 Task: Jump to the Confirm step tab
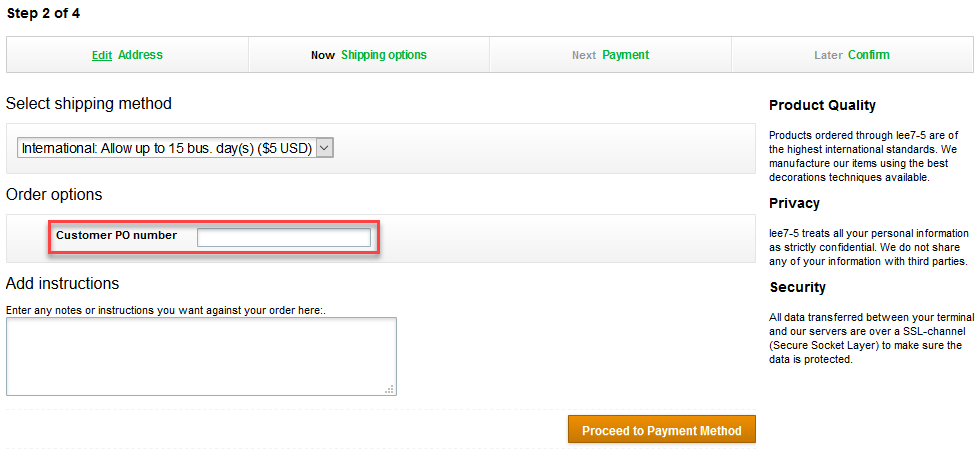pos(868,55)
